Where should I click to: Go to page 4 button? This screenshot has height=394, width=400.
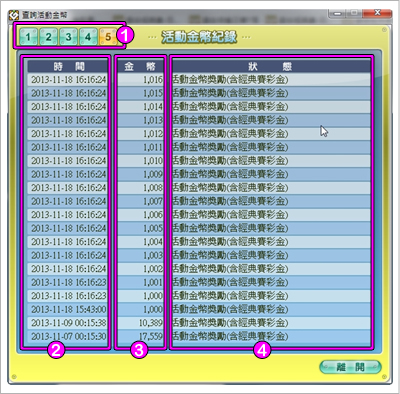[88, 36]
